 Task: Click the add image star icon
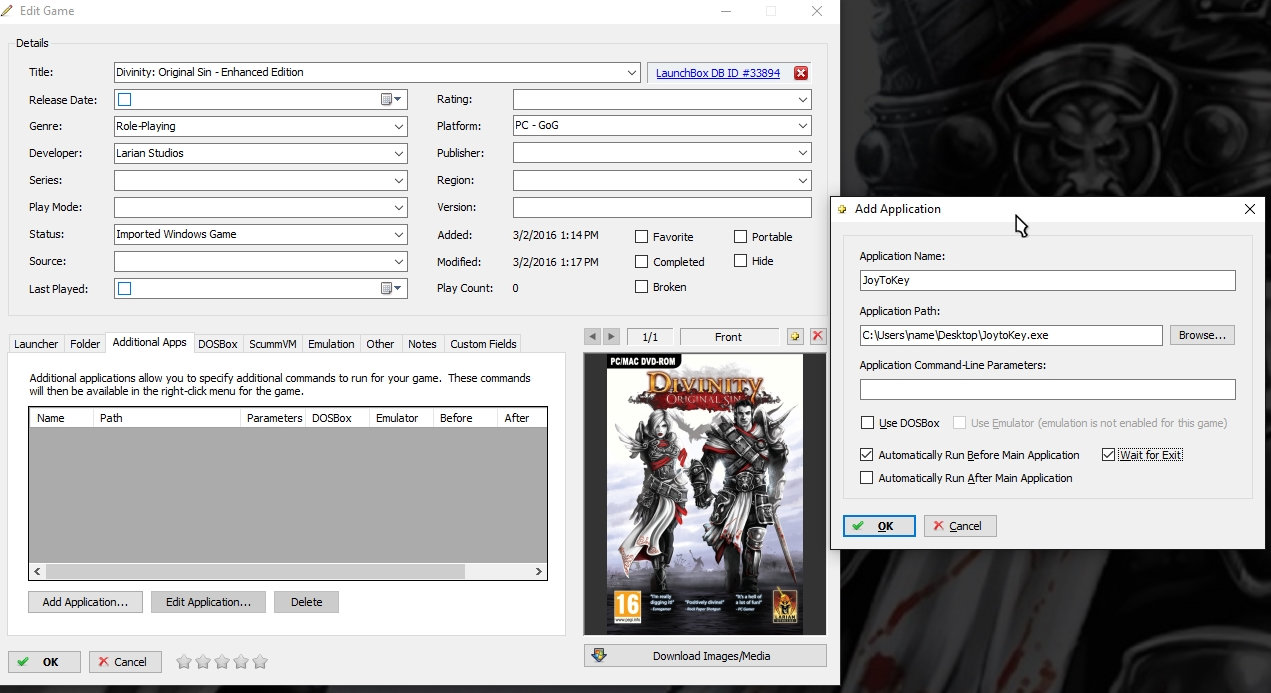795,337
